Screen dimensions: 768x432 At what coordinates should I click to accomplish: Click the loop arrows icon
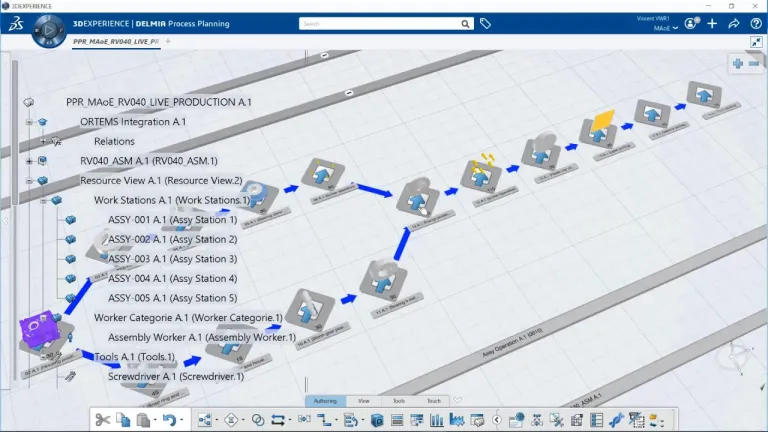278,420
